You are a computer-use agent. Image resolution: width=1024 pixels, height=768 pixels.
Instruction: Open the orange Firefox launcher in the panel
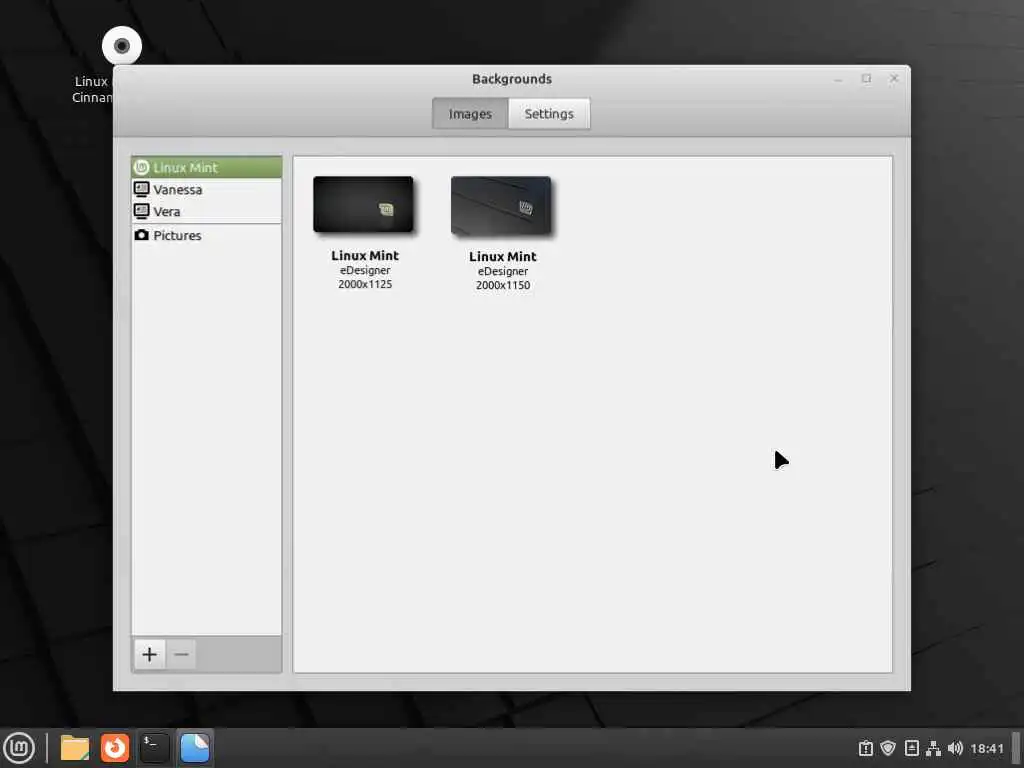coord(115,748)
